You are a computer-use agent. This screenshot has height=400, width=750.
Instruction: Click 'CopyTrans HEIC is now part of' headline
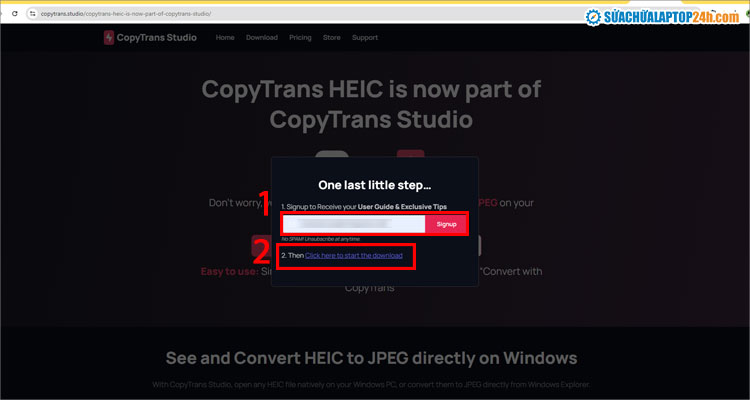pyautogui.click(x=371, y=89)
